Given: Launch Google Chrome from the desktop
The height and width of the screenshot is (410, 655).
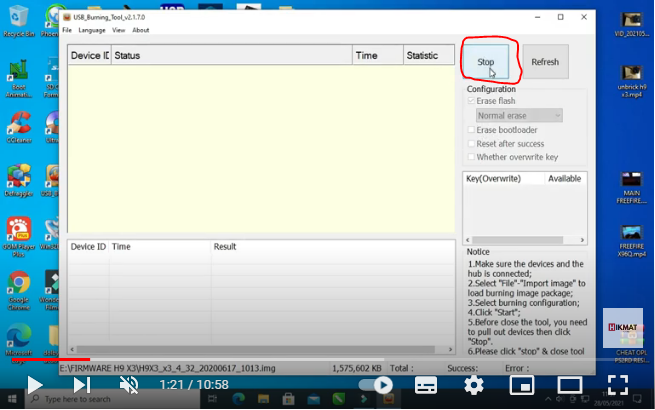Looking at the screenshot, I should [x=19, y=290].
